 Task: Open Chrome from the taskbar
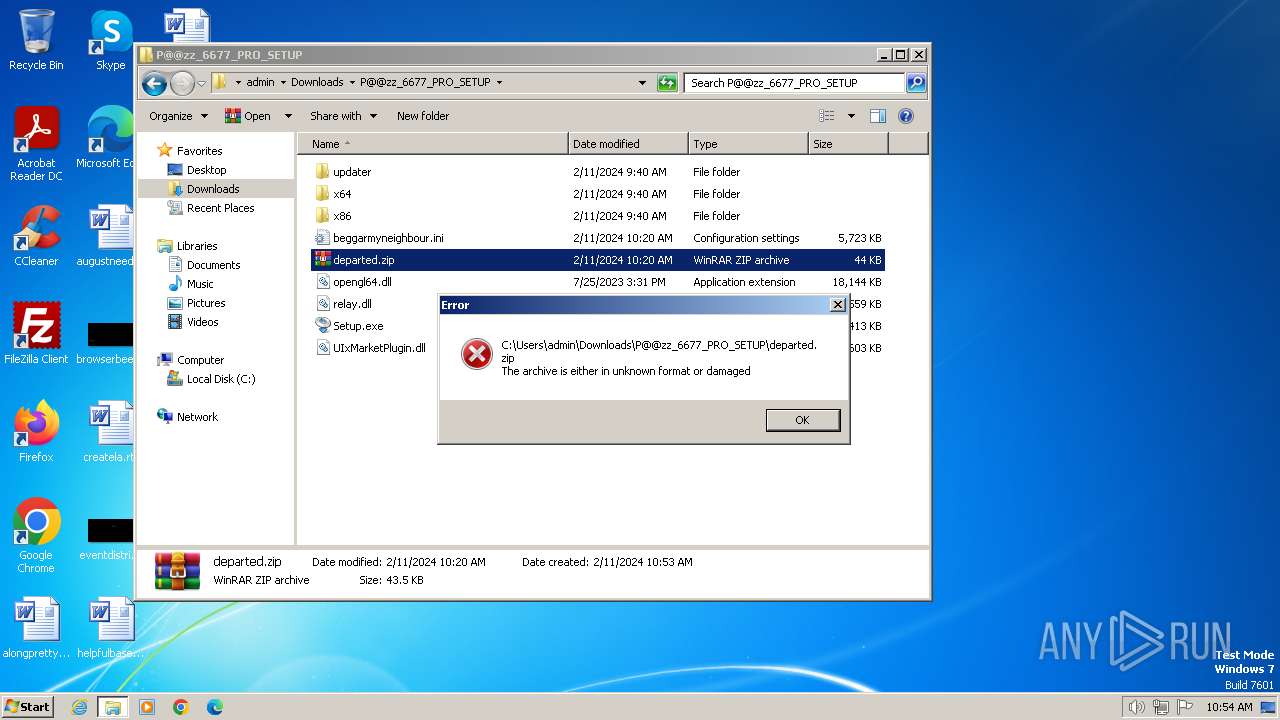181,707
